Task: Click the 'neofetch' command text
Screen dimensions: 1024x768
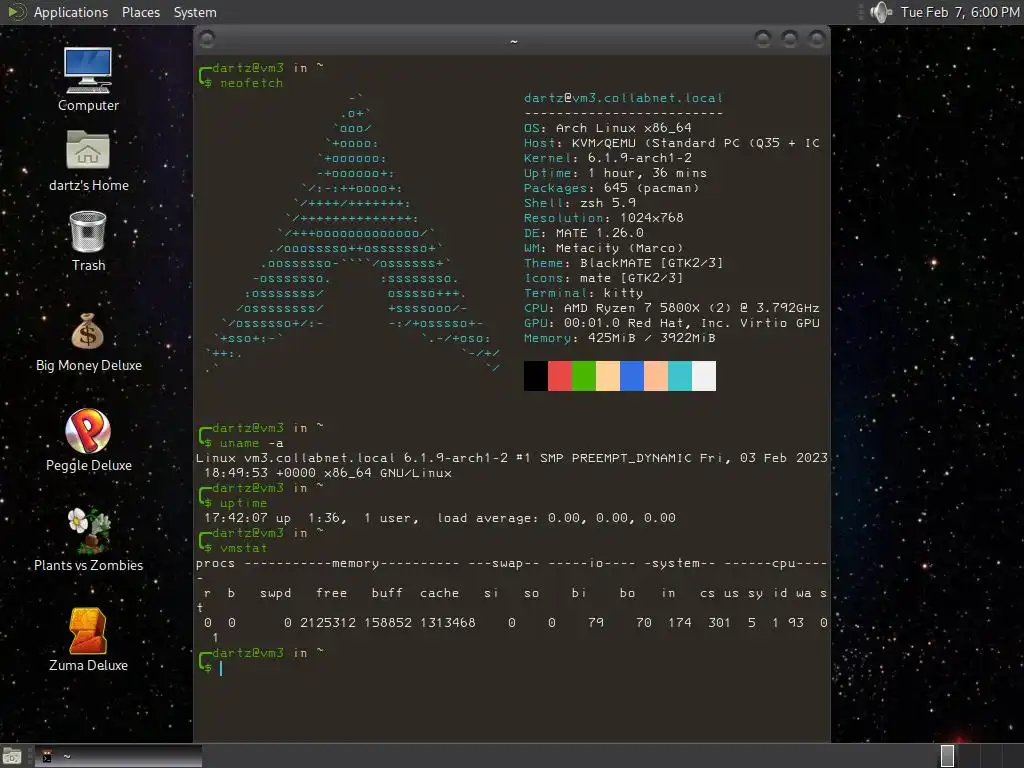Action: pyautogui.click(x=251, y=83)
